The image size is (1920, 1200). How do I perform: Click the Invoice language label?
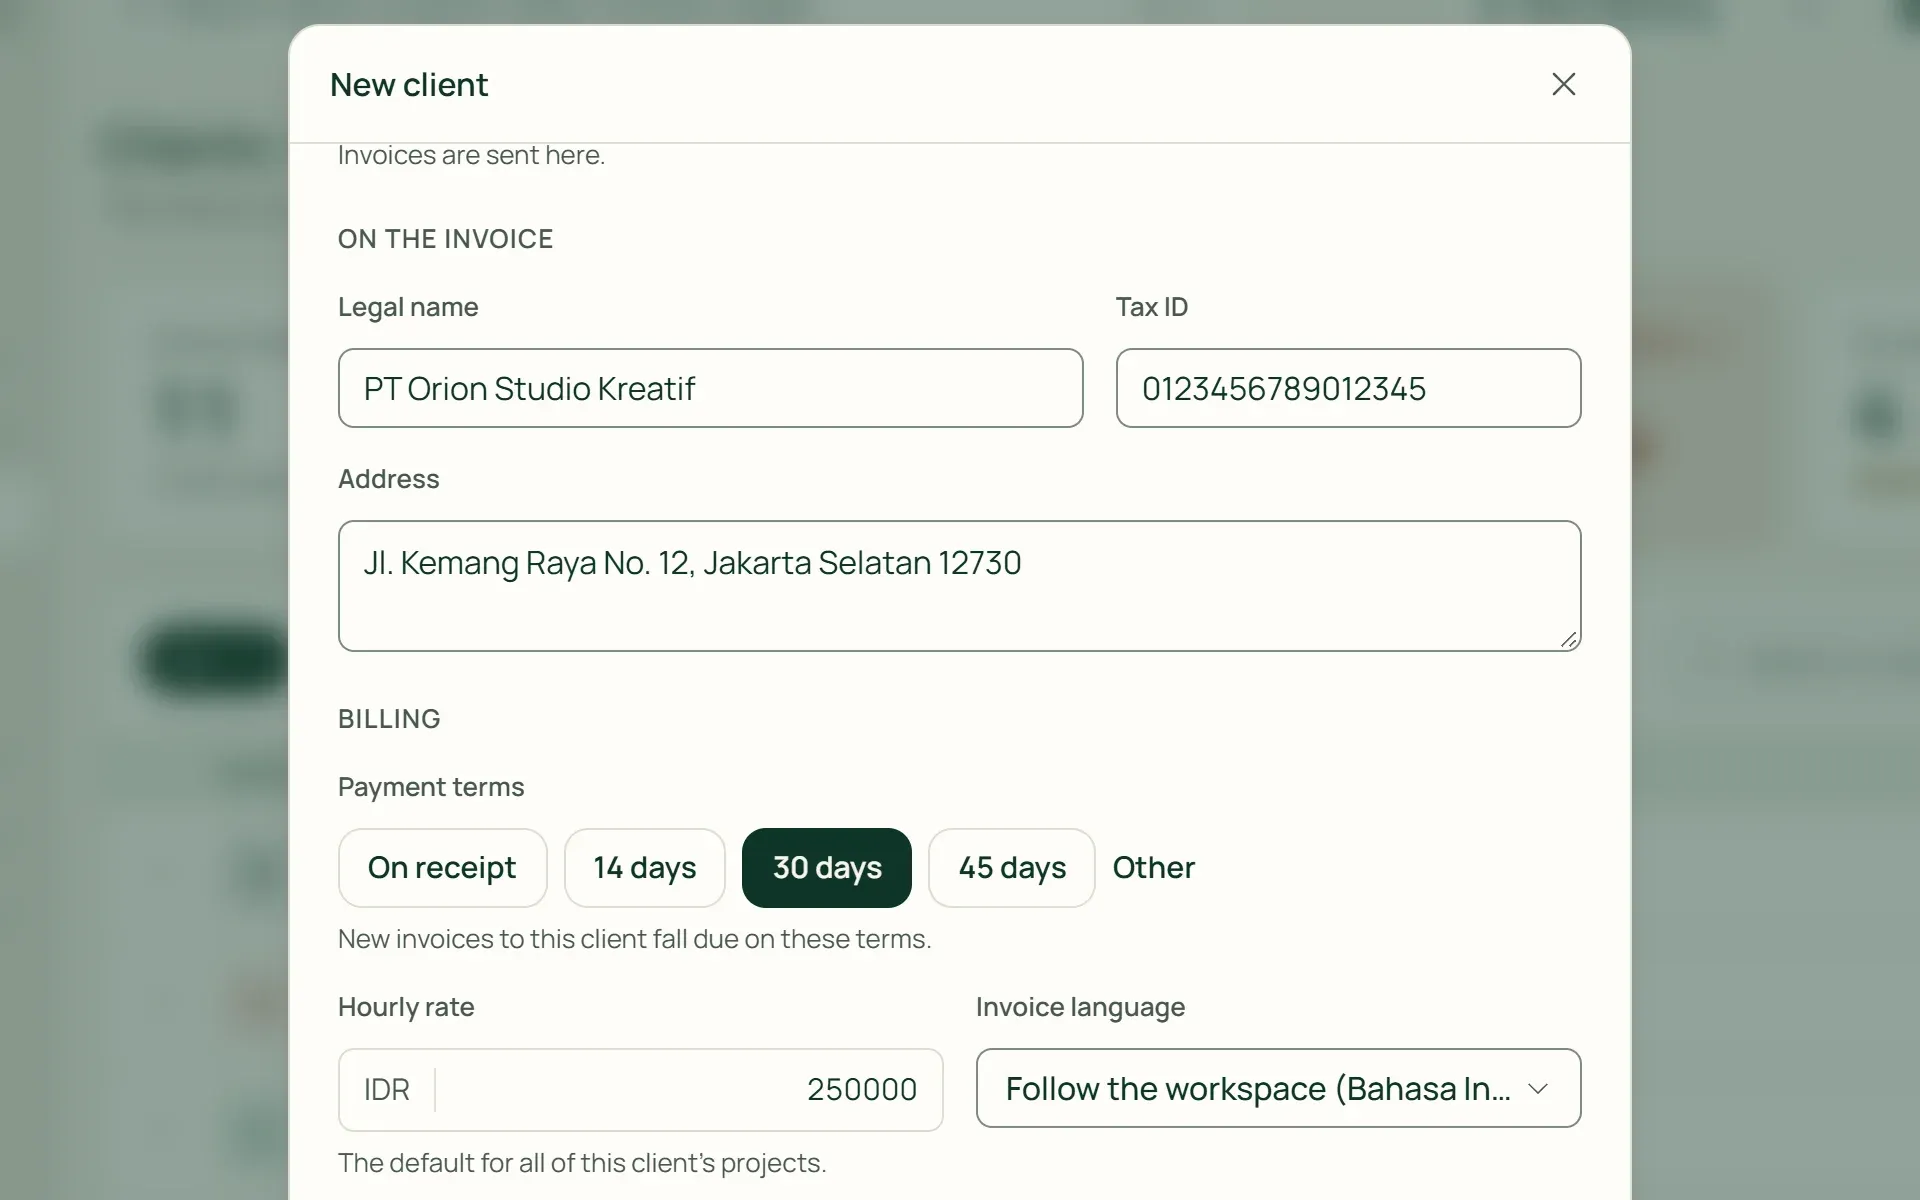click(1080, 1007)
